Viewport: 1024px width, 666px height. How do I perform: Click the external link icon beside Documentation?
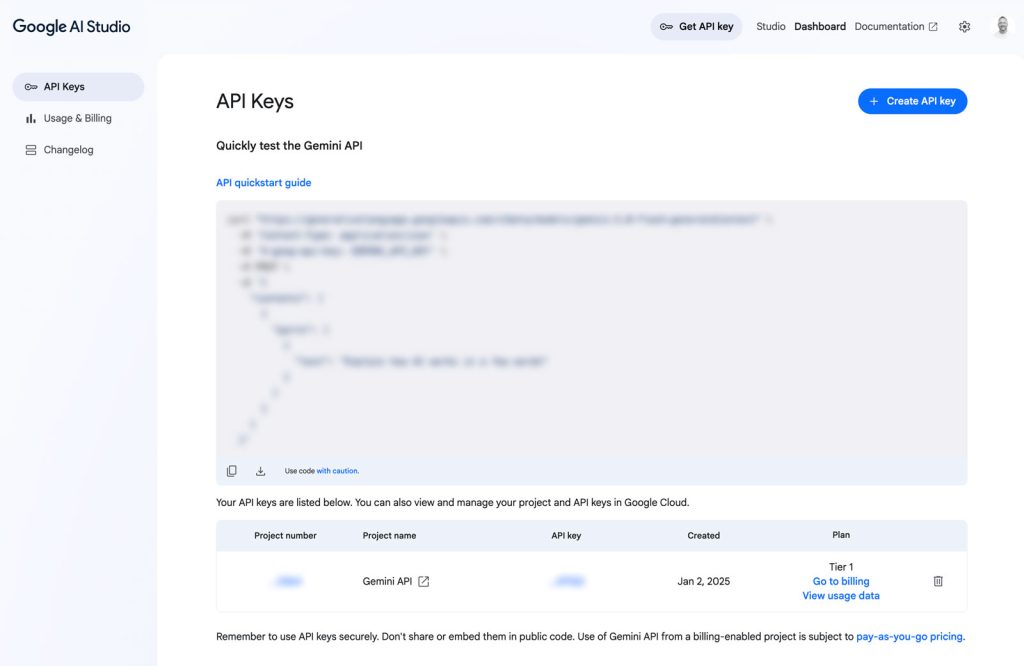point(933,27)
